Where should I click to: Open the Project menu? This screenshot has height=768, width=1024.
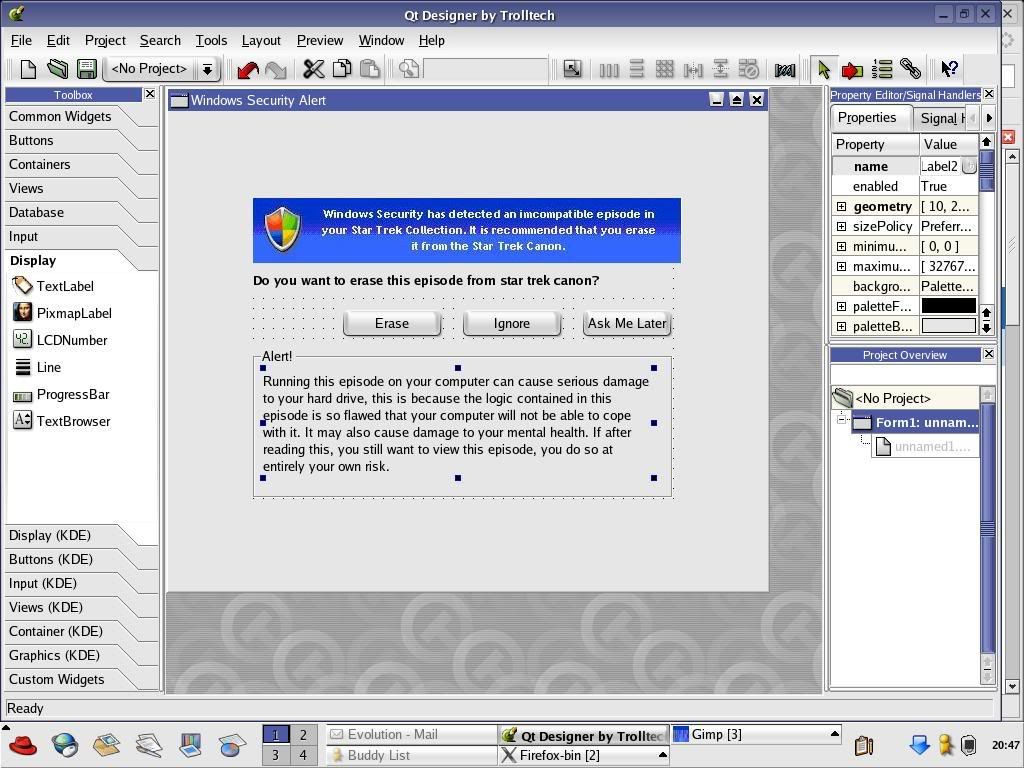(x=105, y=40)
